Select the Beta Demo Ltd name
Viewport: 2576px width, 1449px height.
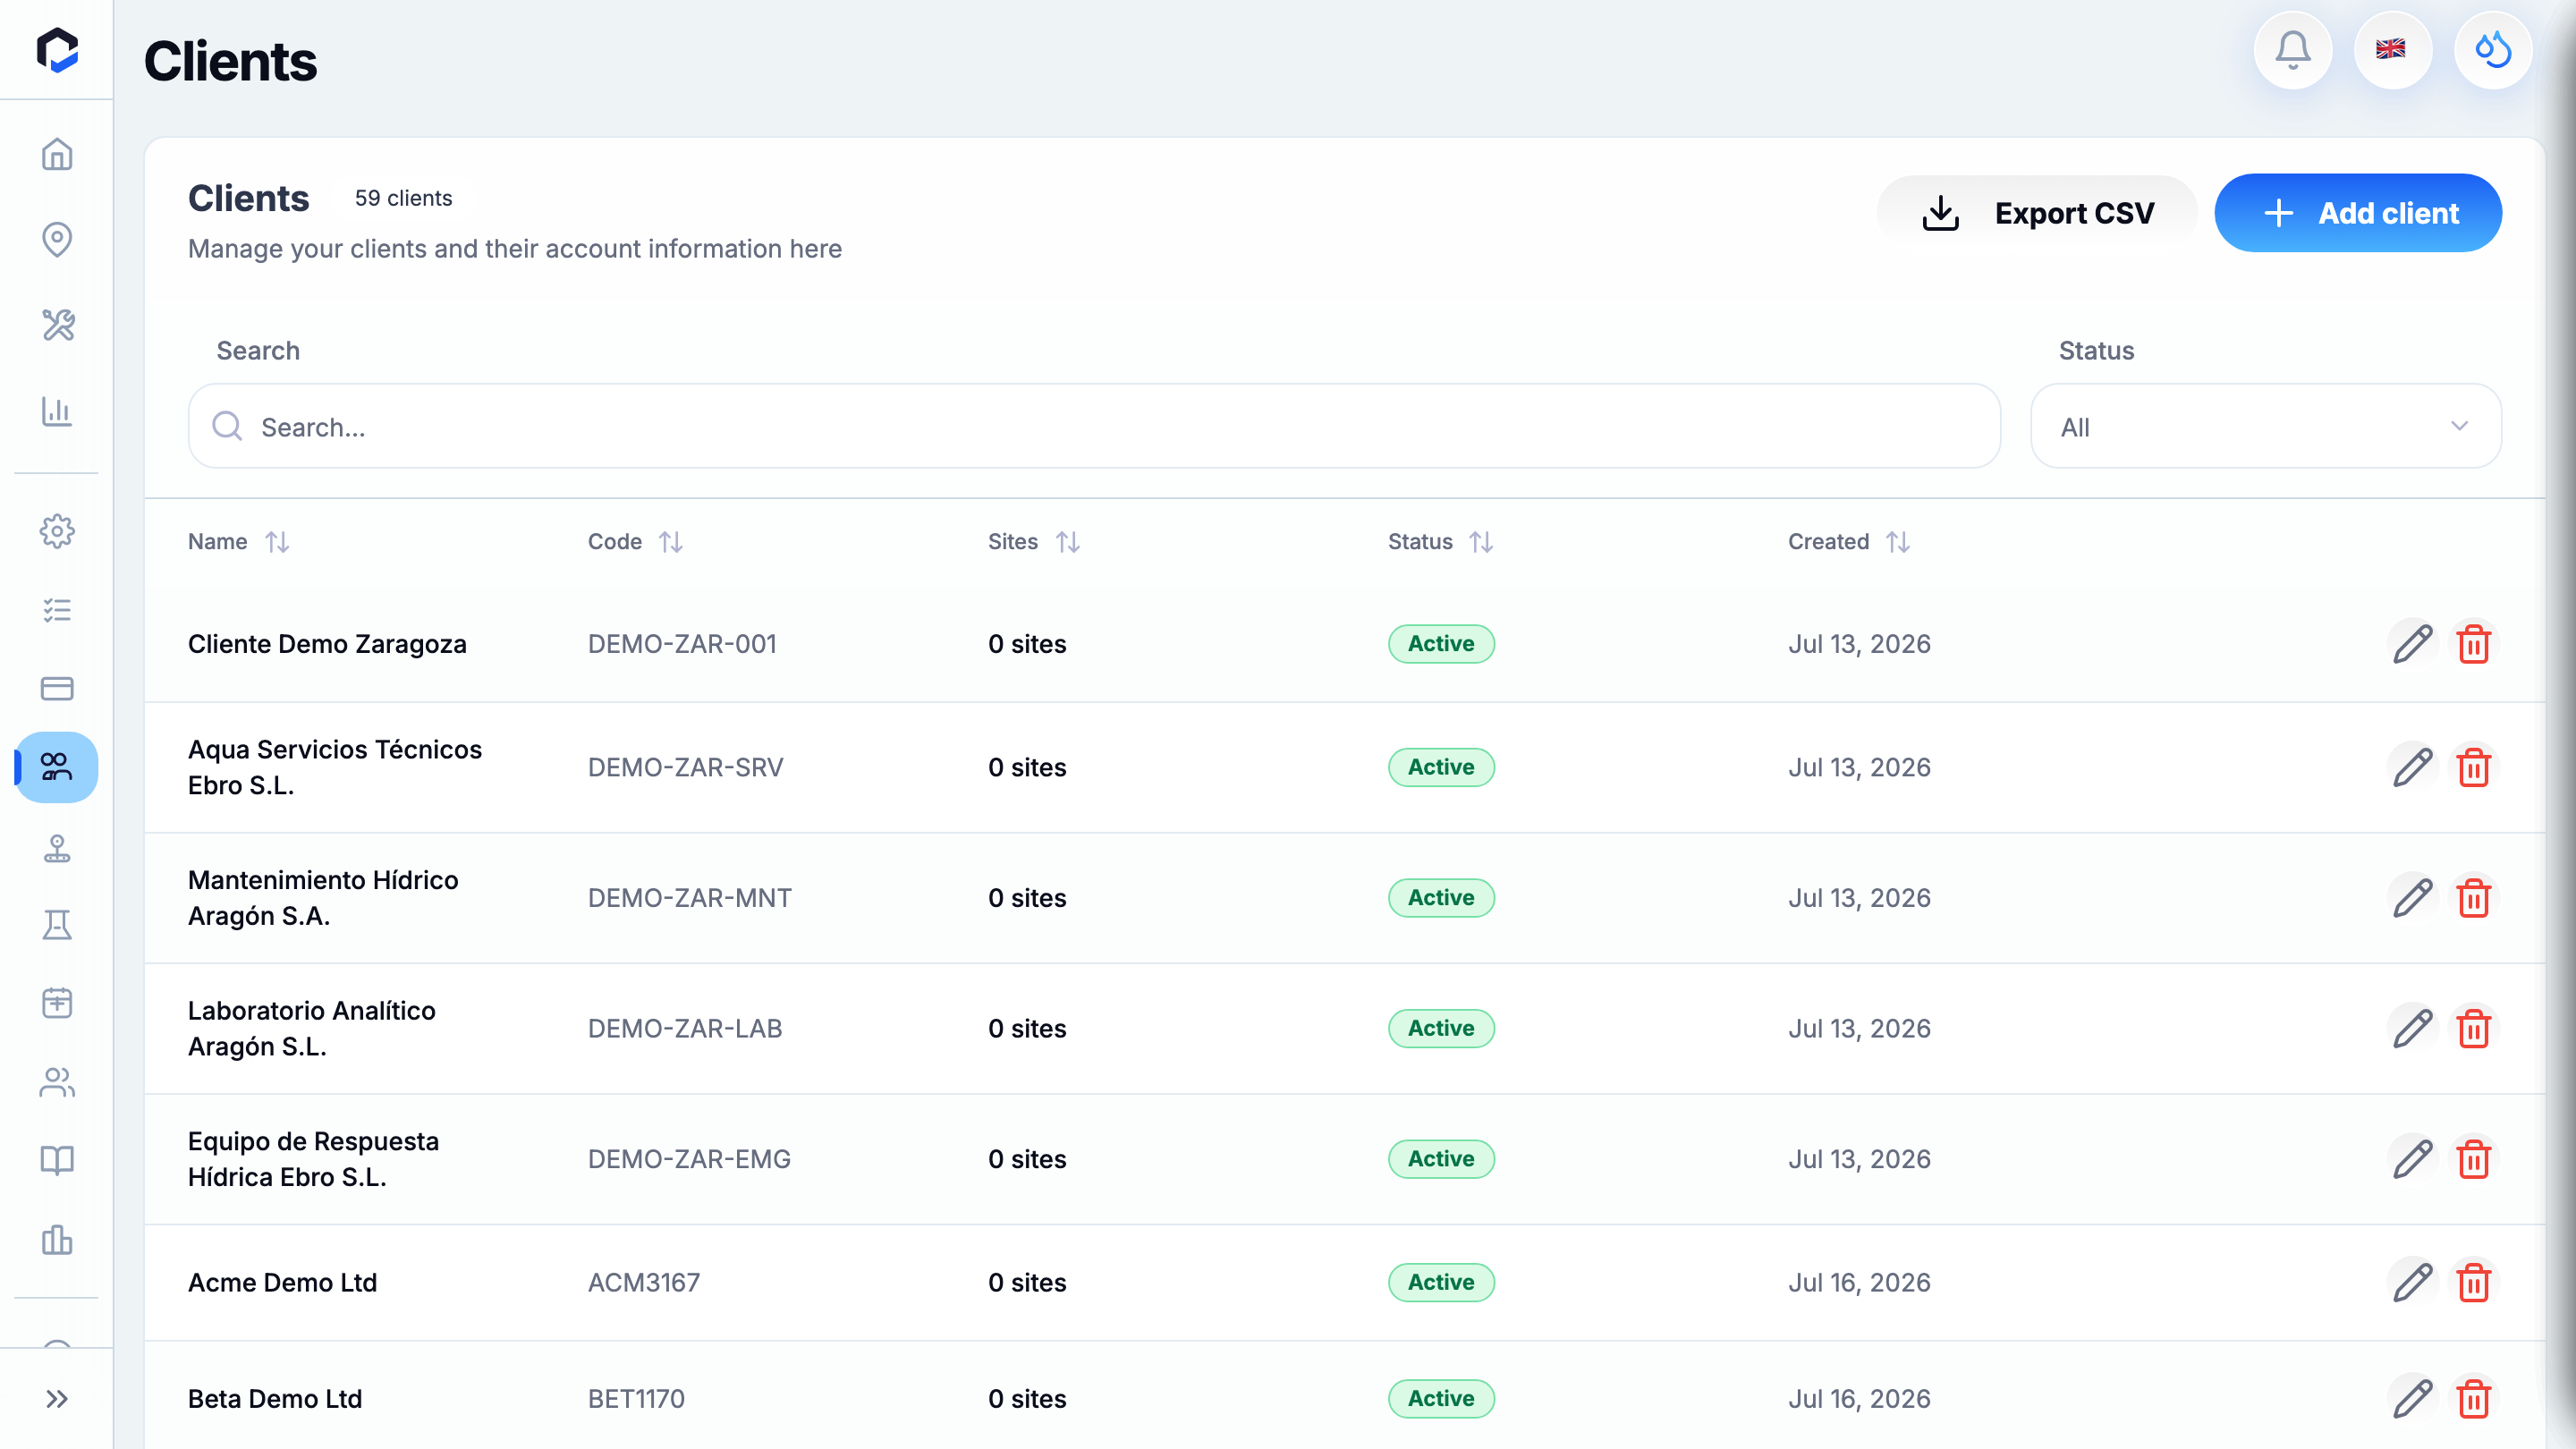tap(275, 1398)
